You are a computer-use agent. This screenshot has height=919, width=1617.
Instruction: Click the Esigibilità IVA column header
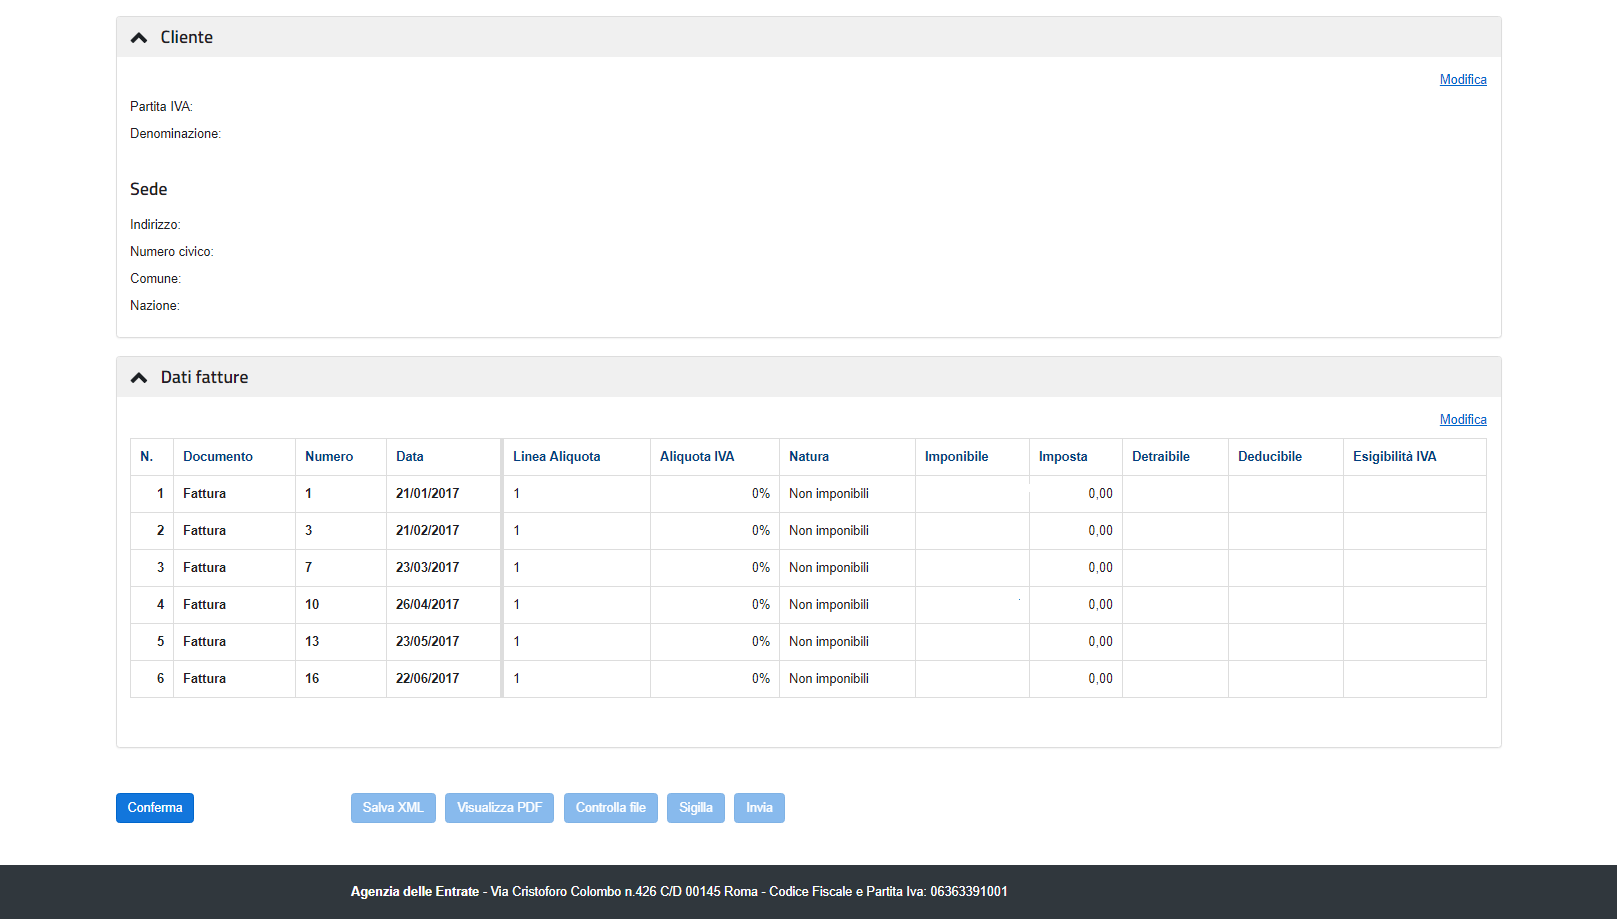[x=1394, y=457]
